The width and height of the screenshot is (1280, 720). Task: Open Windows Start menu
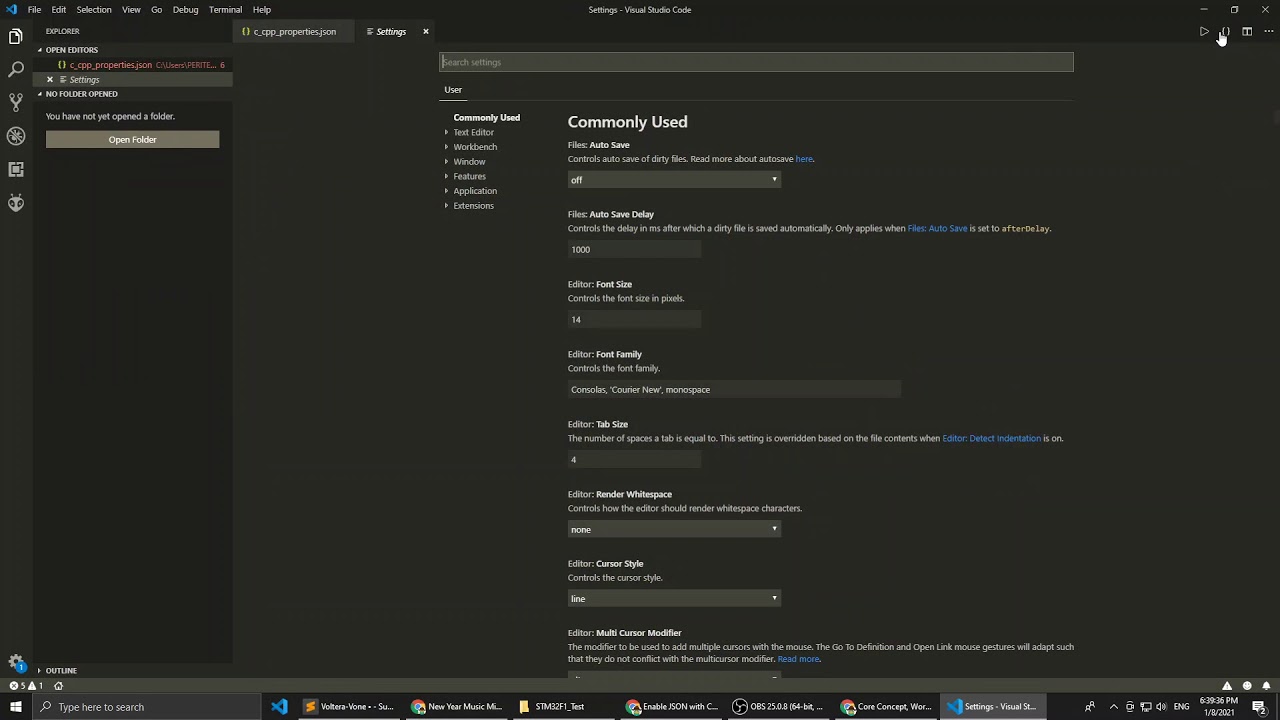(16, 707)
